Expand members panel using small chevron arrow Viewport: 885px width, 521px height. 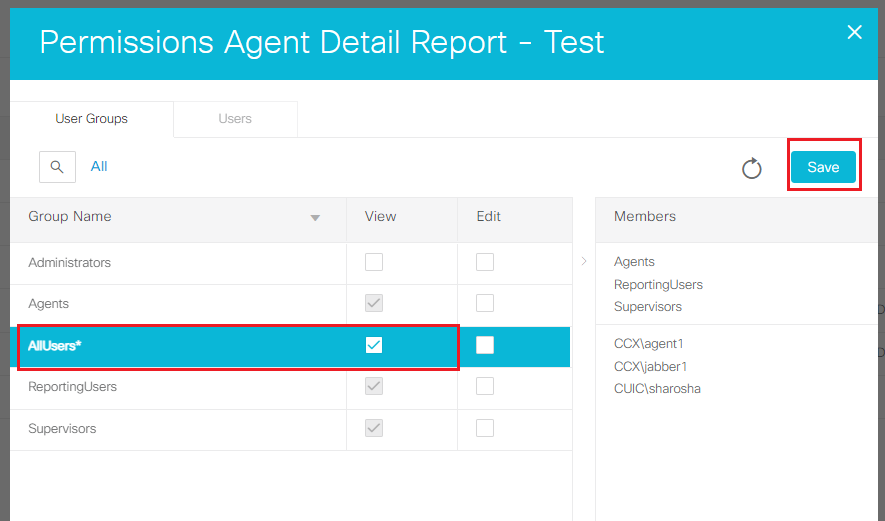[x=584, y=261]
